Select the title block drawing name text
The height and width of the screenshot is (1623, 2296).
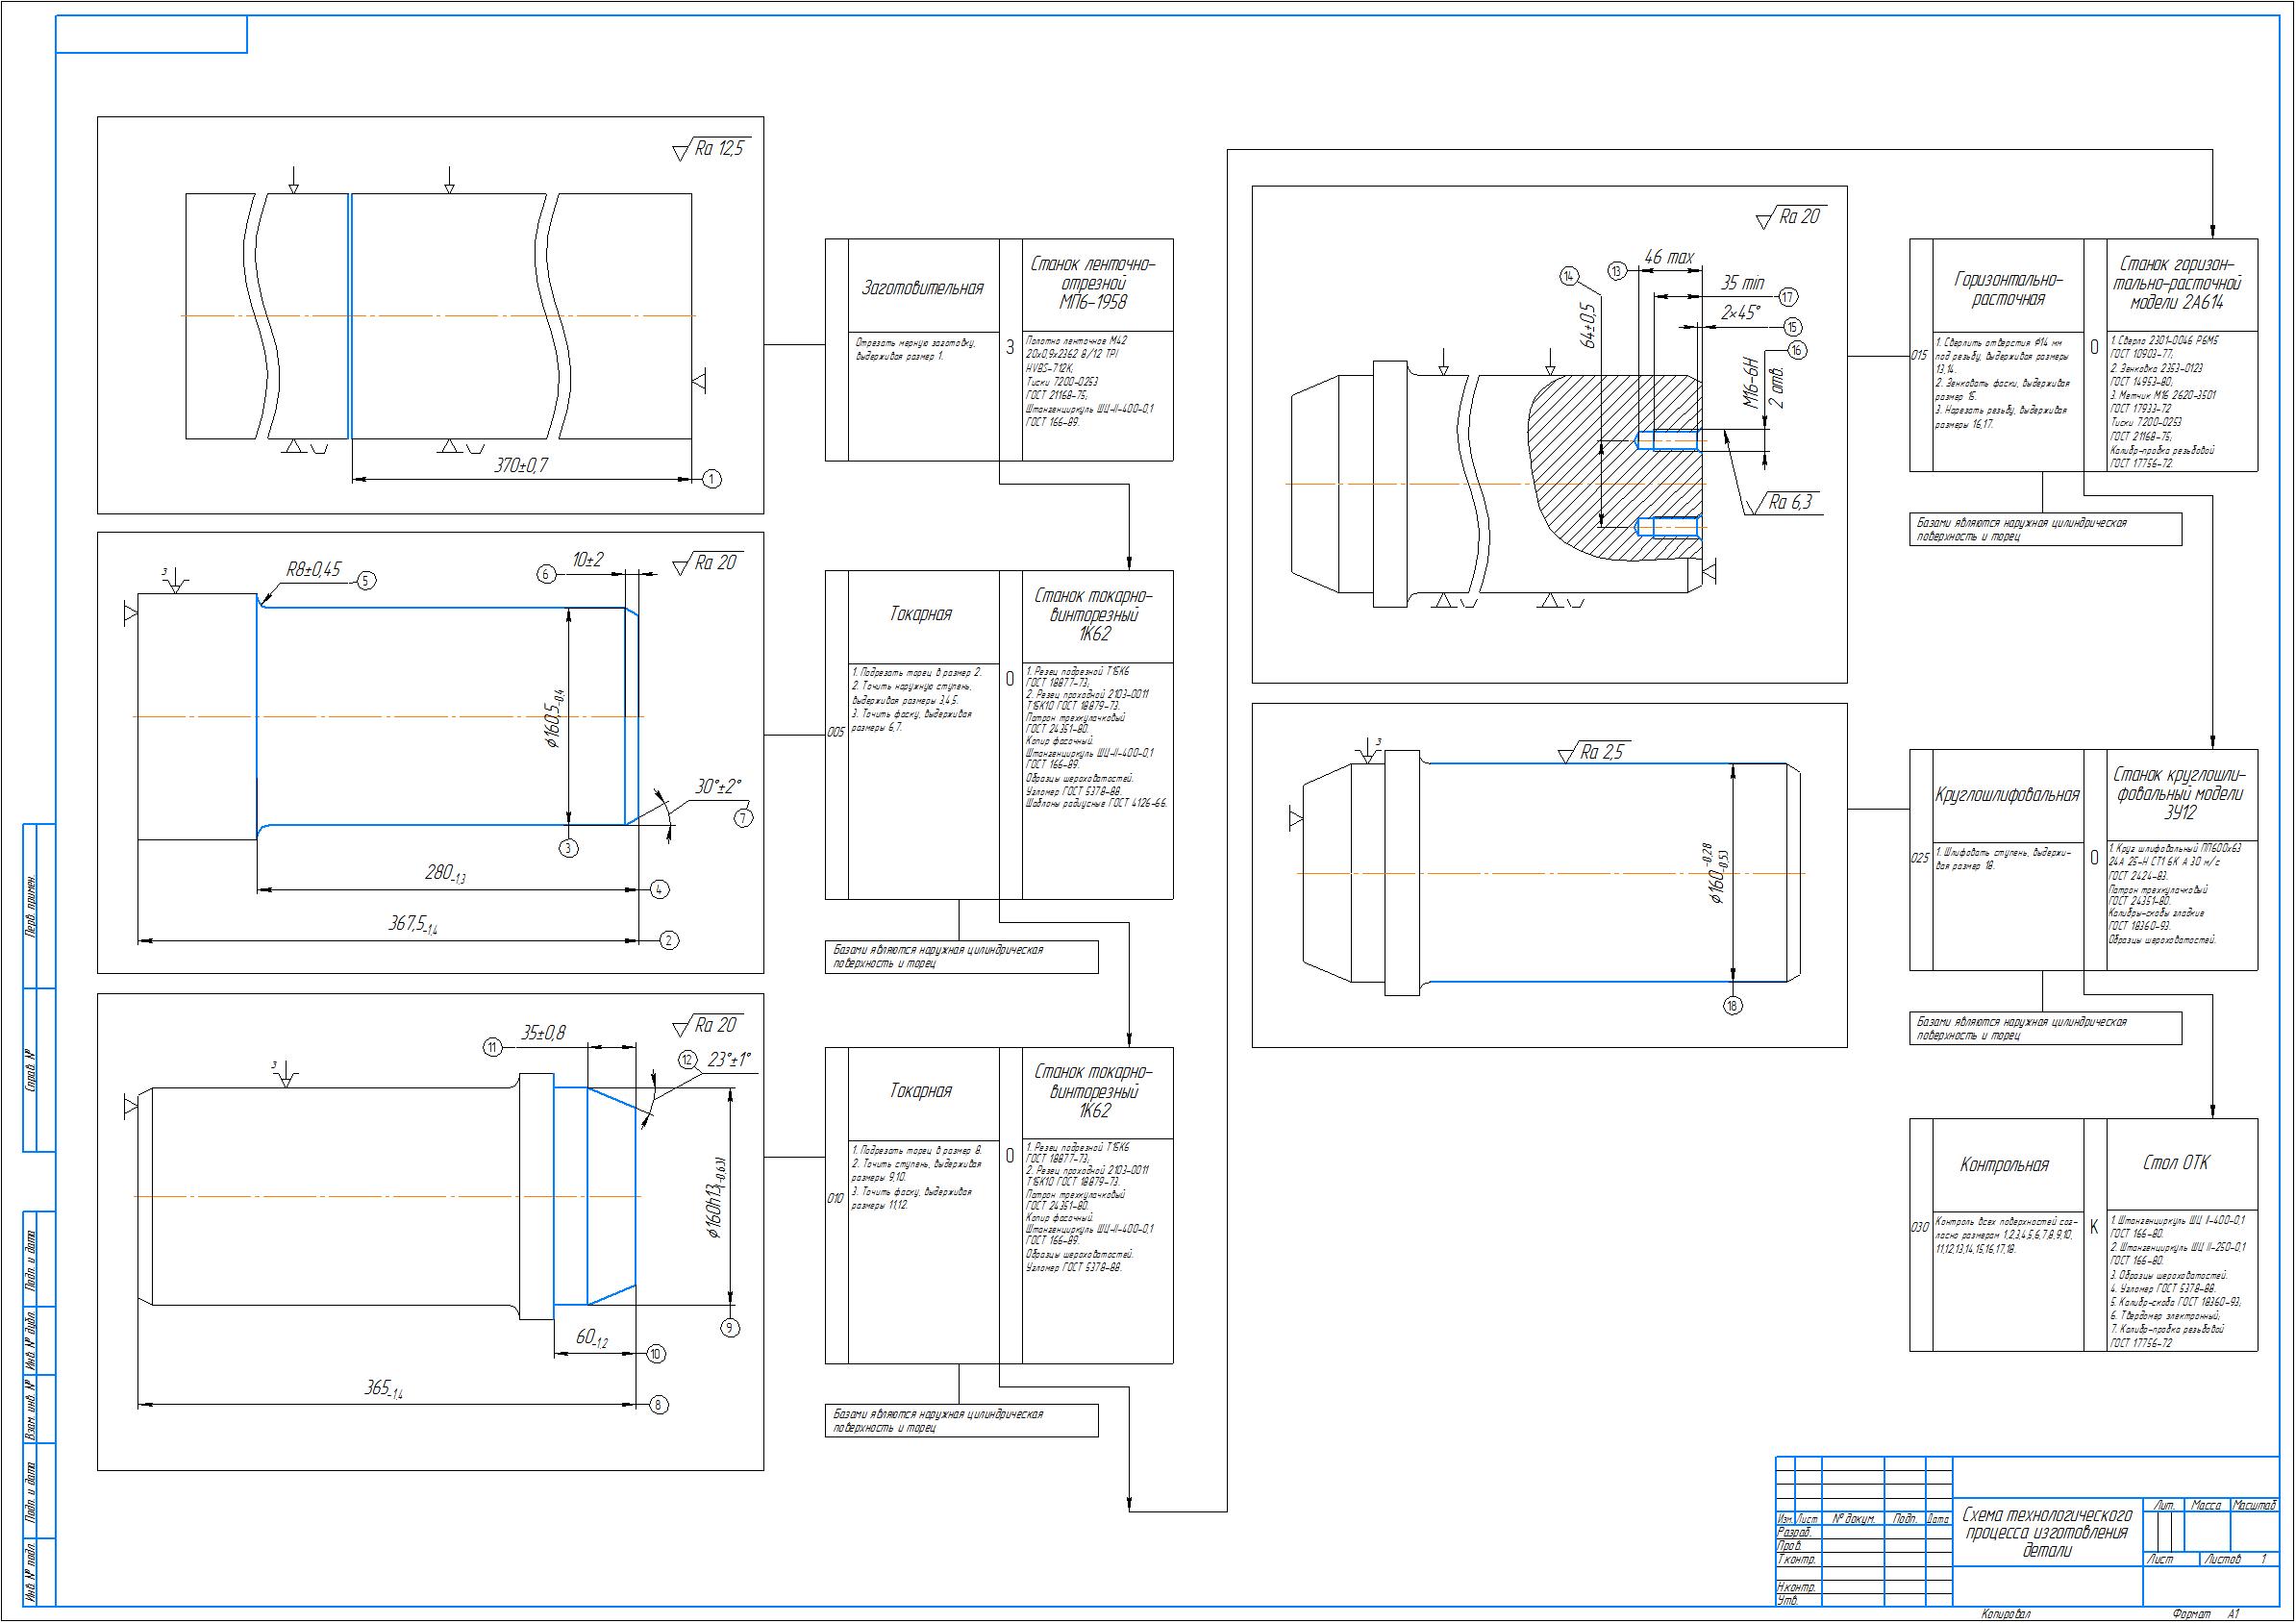pos(2046,1532)
